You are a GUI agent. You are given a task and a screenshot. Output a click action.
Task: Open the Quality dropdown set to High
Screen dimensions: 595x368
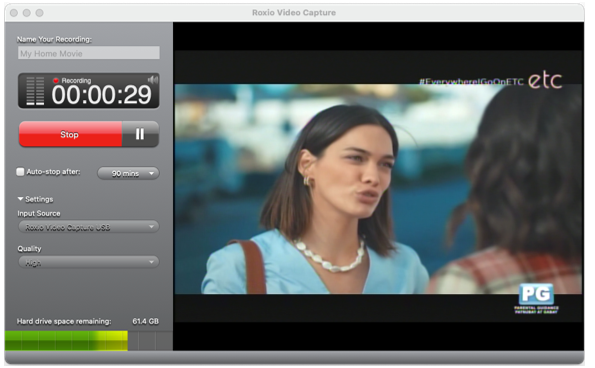click(x=89, y=262)
